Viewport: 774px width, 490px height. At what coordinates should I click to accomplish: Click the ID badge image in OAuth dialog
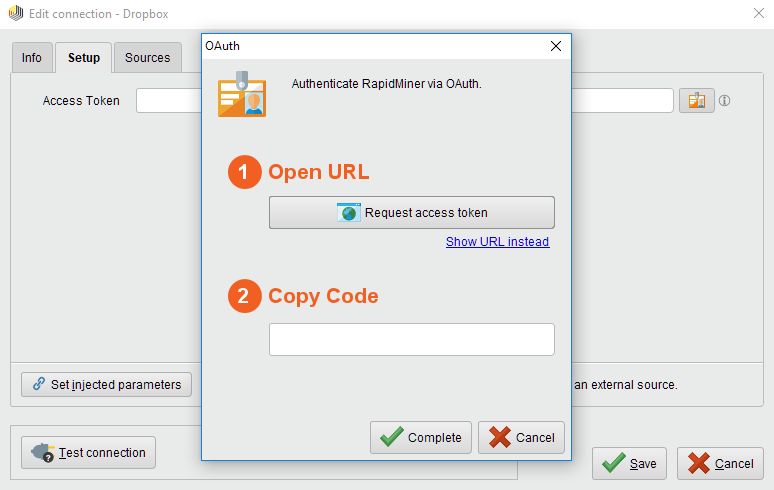(242, 95)
